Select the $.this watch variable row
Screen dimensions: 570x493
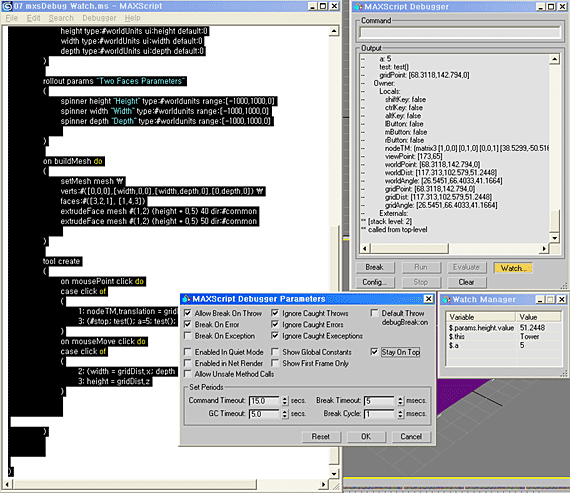pos(504,337)
